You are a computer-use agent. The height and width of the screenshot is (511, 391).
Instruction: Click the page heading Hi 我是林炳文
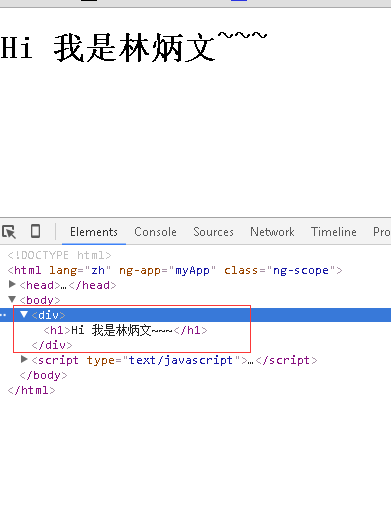133,47
